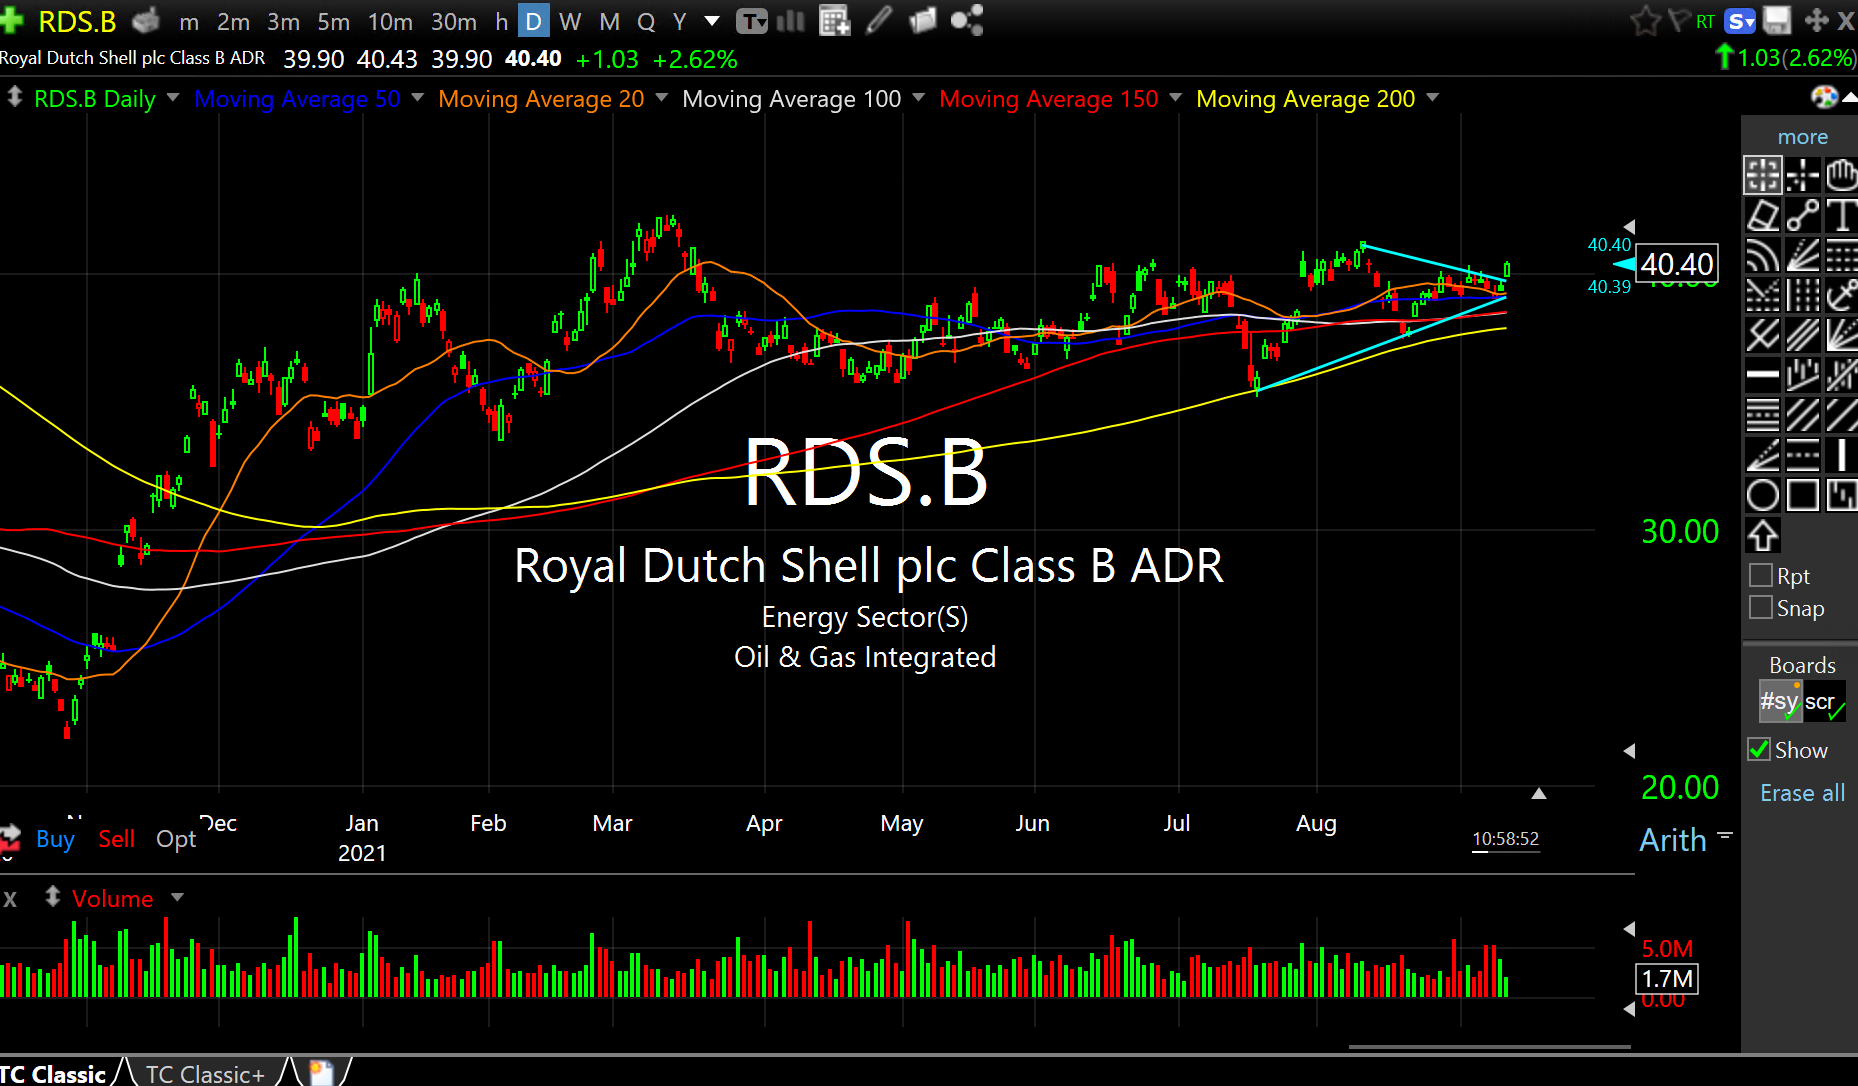Select the trendline tool with two nodes
This screenshot has width=1858, height=1086.
point(1802,215)
